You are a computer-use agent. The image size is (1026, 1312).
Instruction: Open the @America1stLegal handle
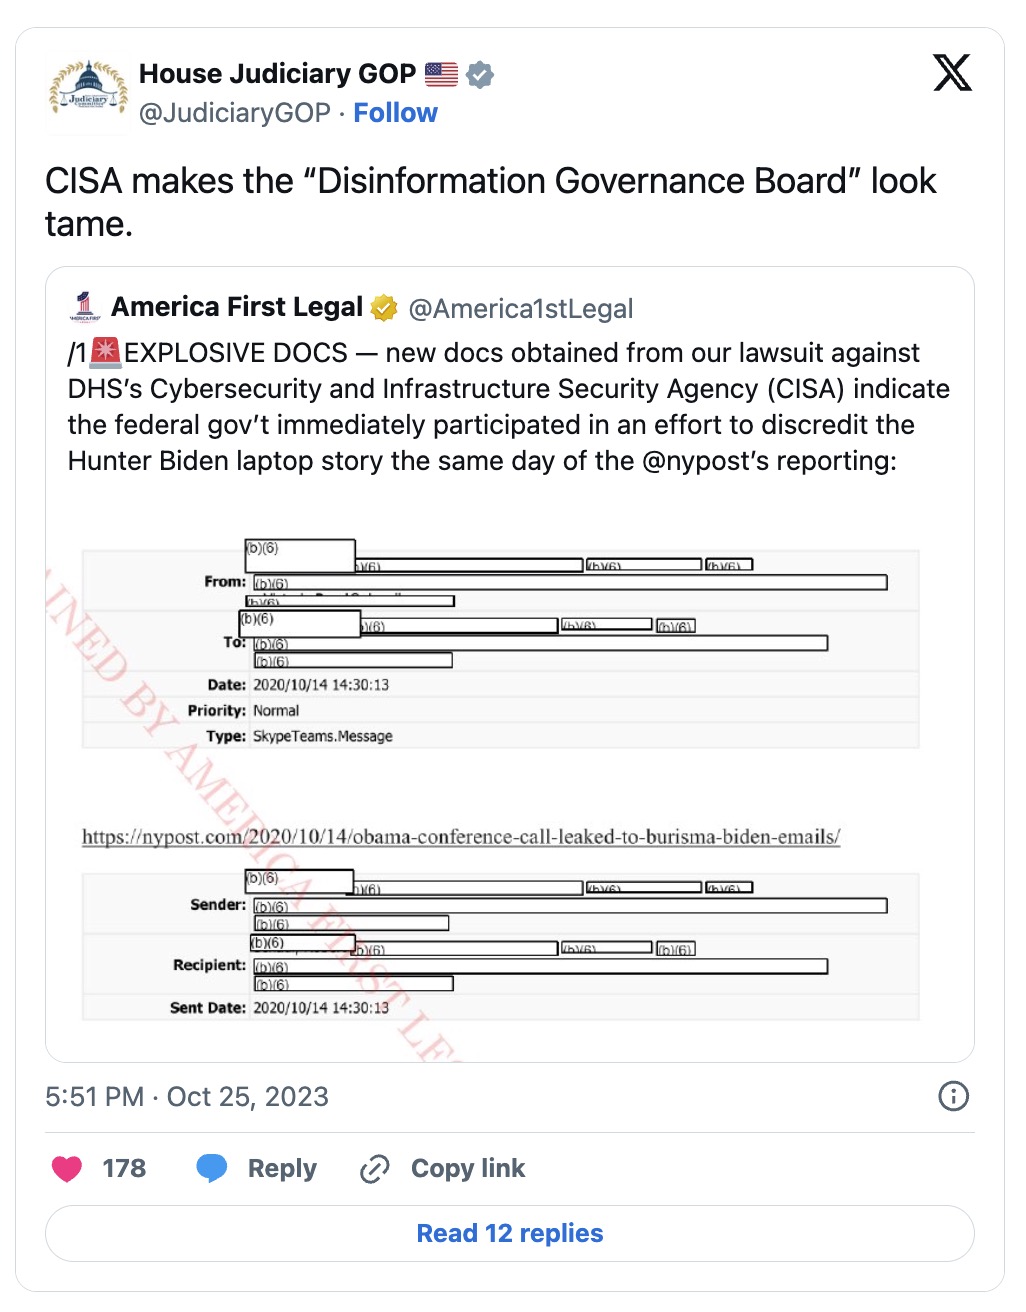[521, 309]
